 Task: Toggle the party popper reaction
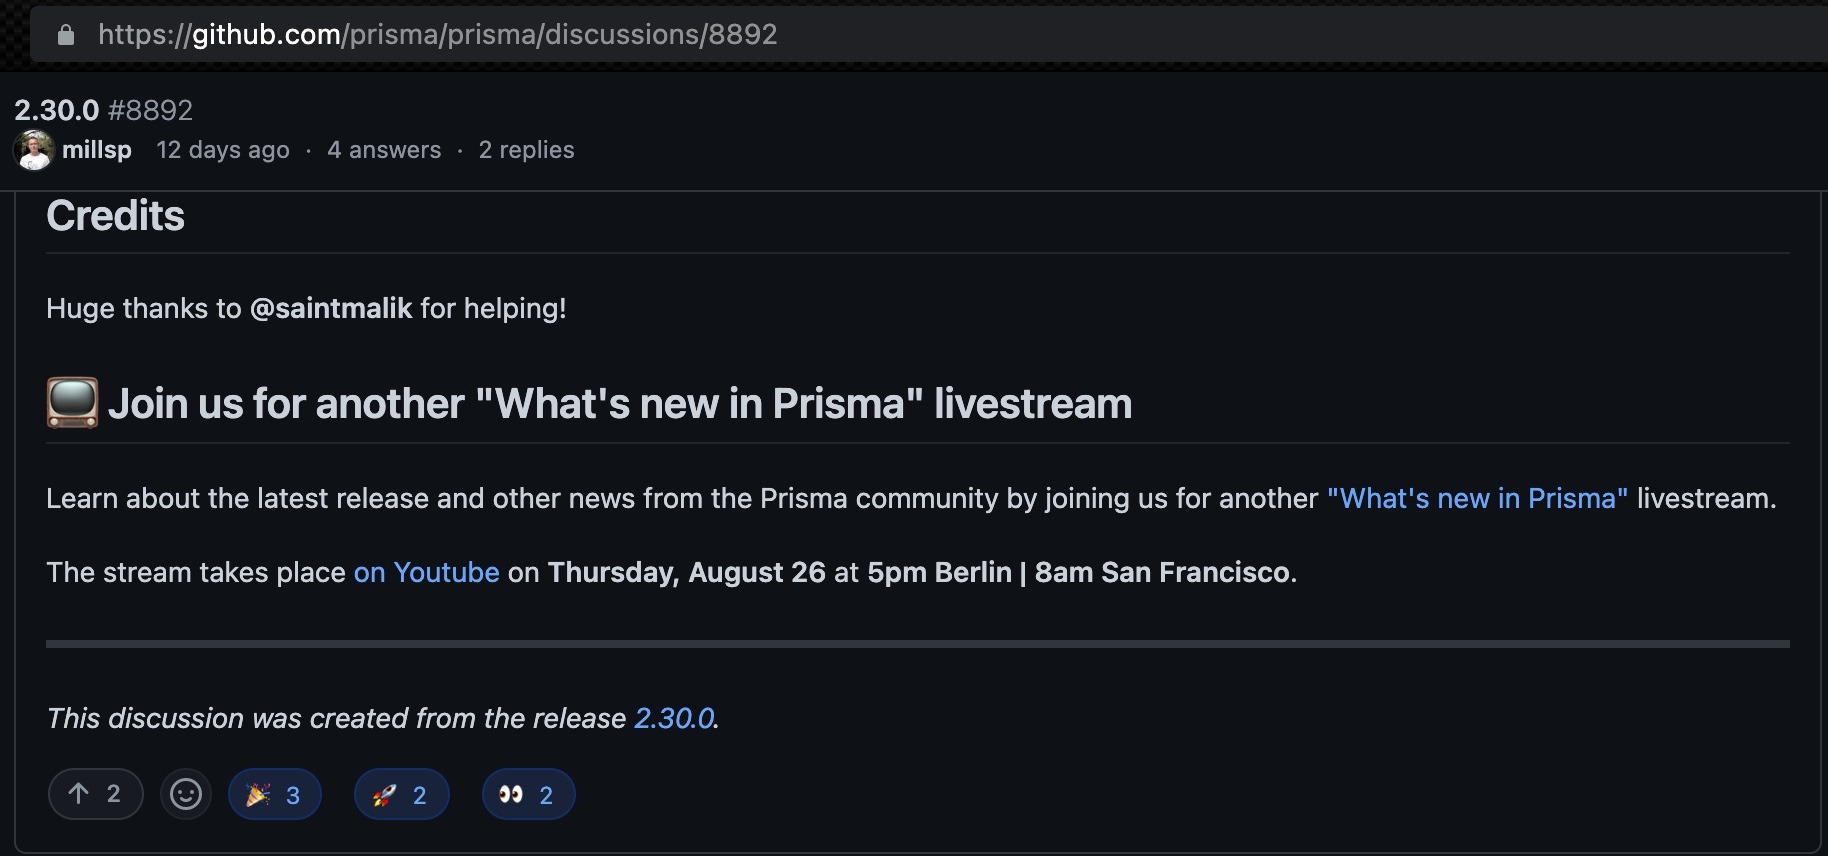274,794
